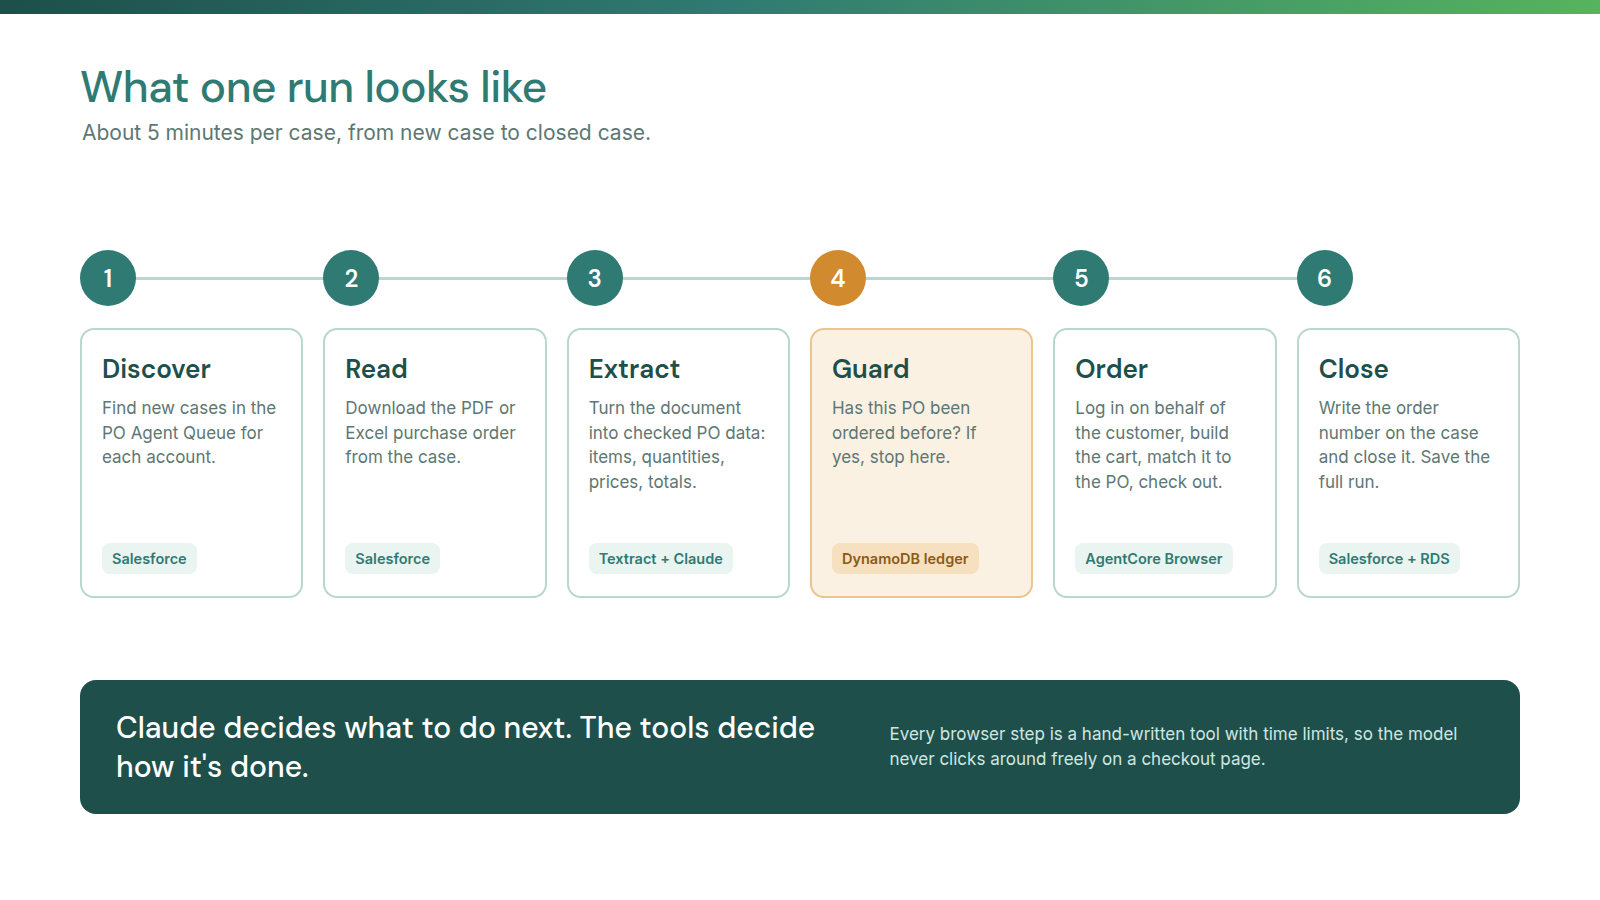
Task: Click the Salesforce + RDS tag
Action: [1389, 559]
